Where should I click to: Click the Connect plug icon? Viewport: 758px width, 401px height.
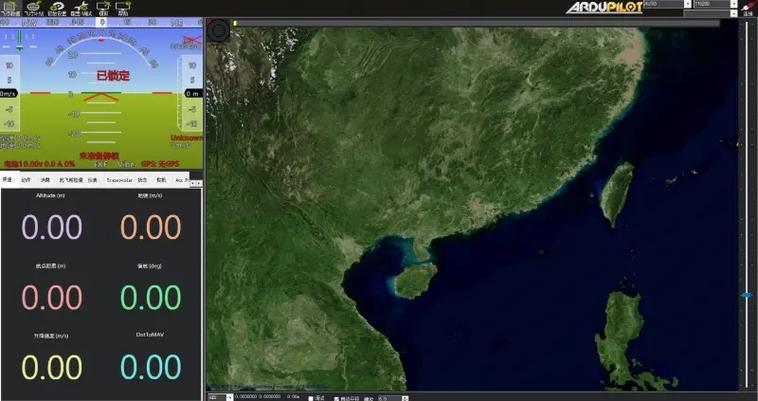click(x=747, y=9)
